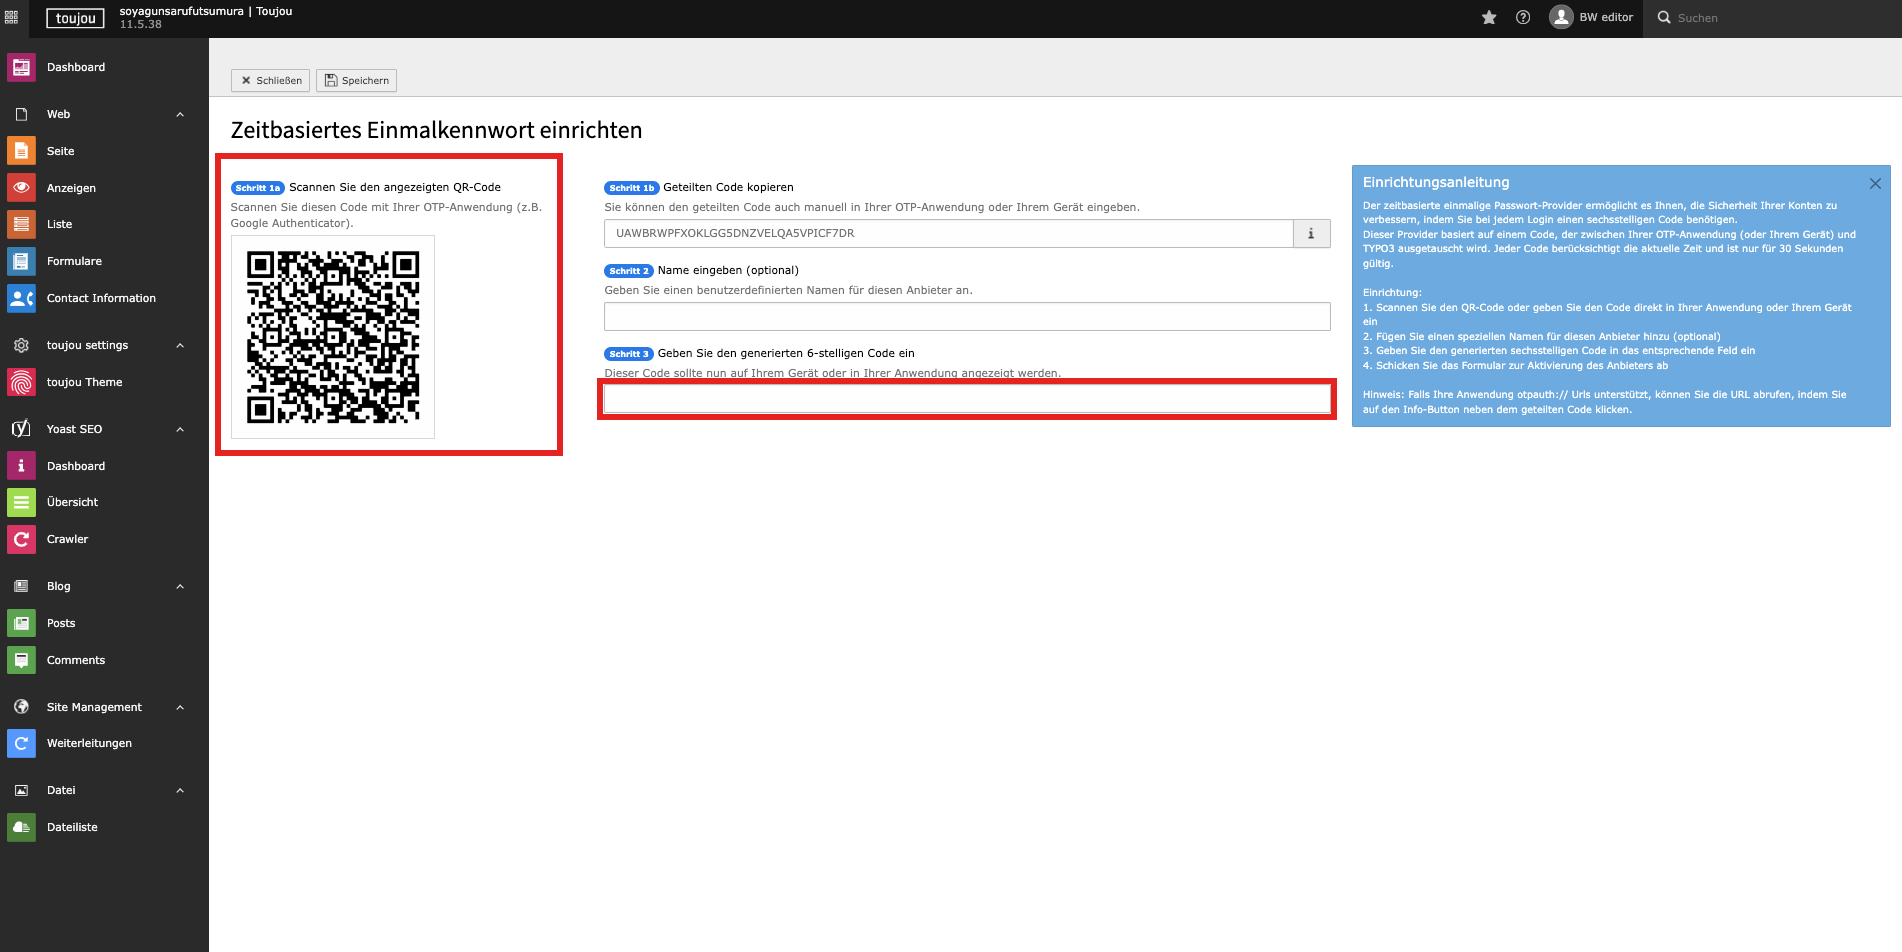
Task: Open the Crawler module
Action: [67, 539]
